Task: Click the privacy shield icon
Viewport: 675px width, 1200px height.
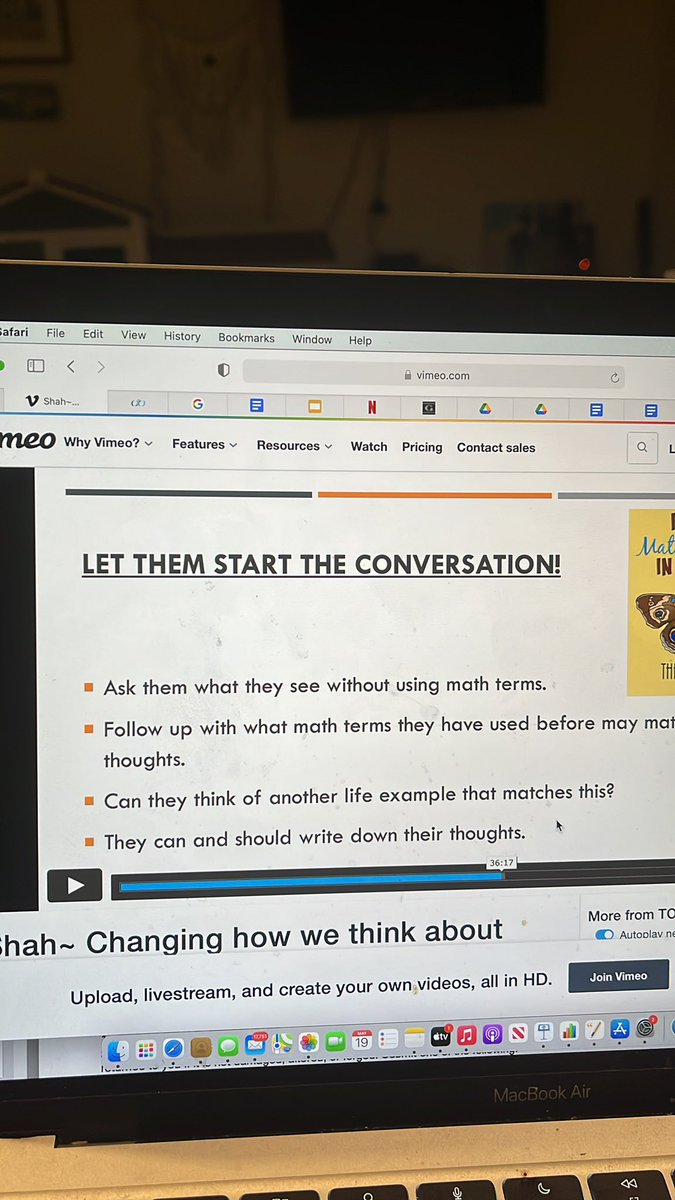Action: (223, 370)
